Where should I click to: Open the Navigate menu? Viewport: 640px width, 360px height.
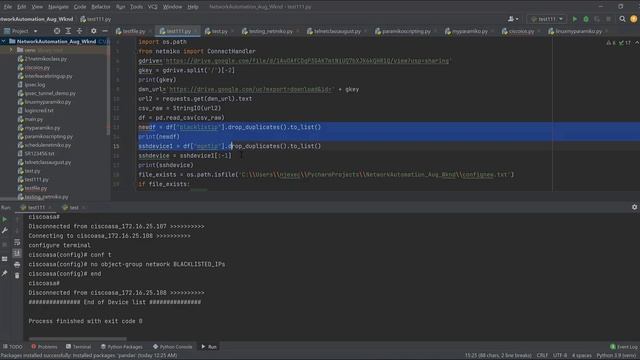[x=58, y=7]
